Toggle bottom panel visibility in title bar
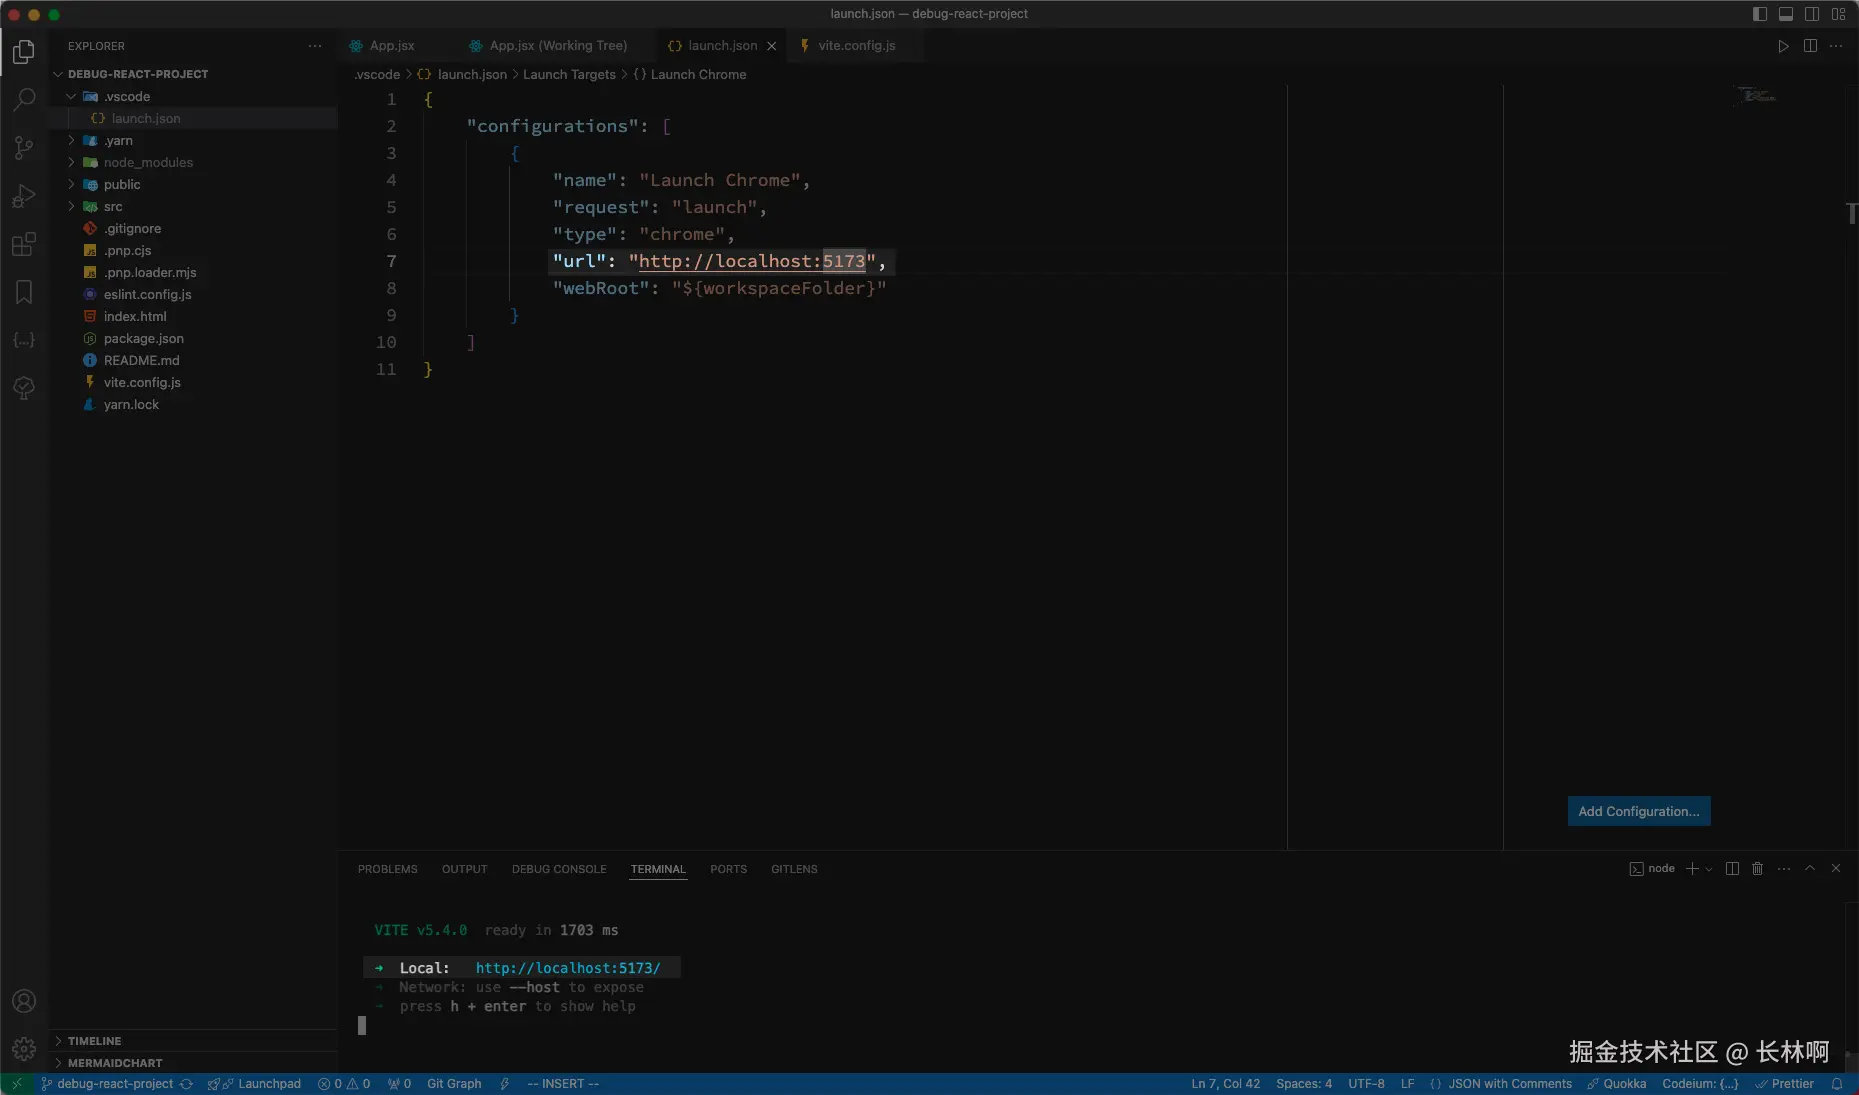The width and height of the screenshot is (1859, 1095). (1786, 14)
